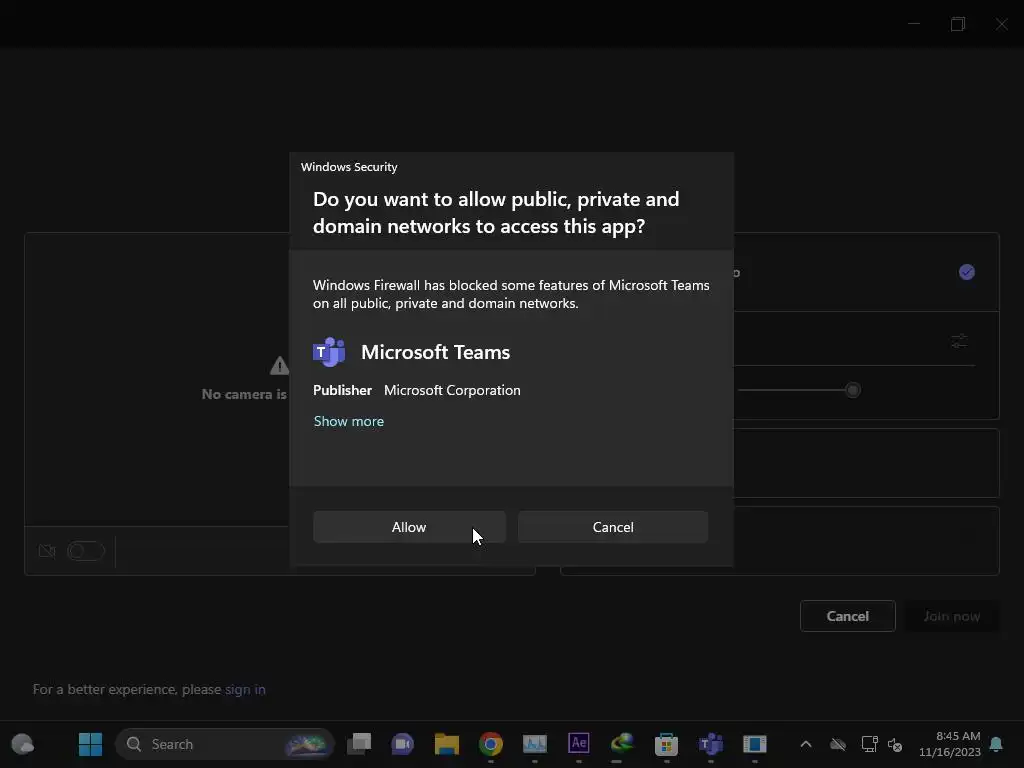This screenshot has height=768, width=1024.
Task: Click the Cancel button in Teams pre-join
Action: tap(847, 616)
